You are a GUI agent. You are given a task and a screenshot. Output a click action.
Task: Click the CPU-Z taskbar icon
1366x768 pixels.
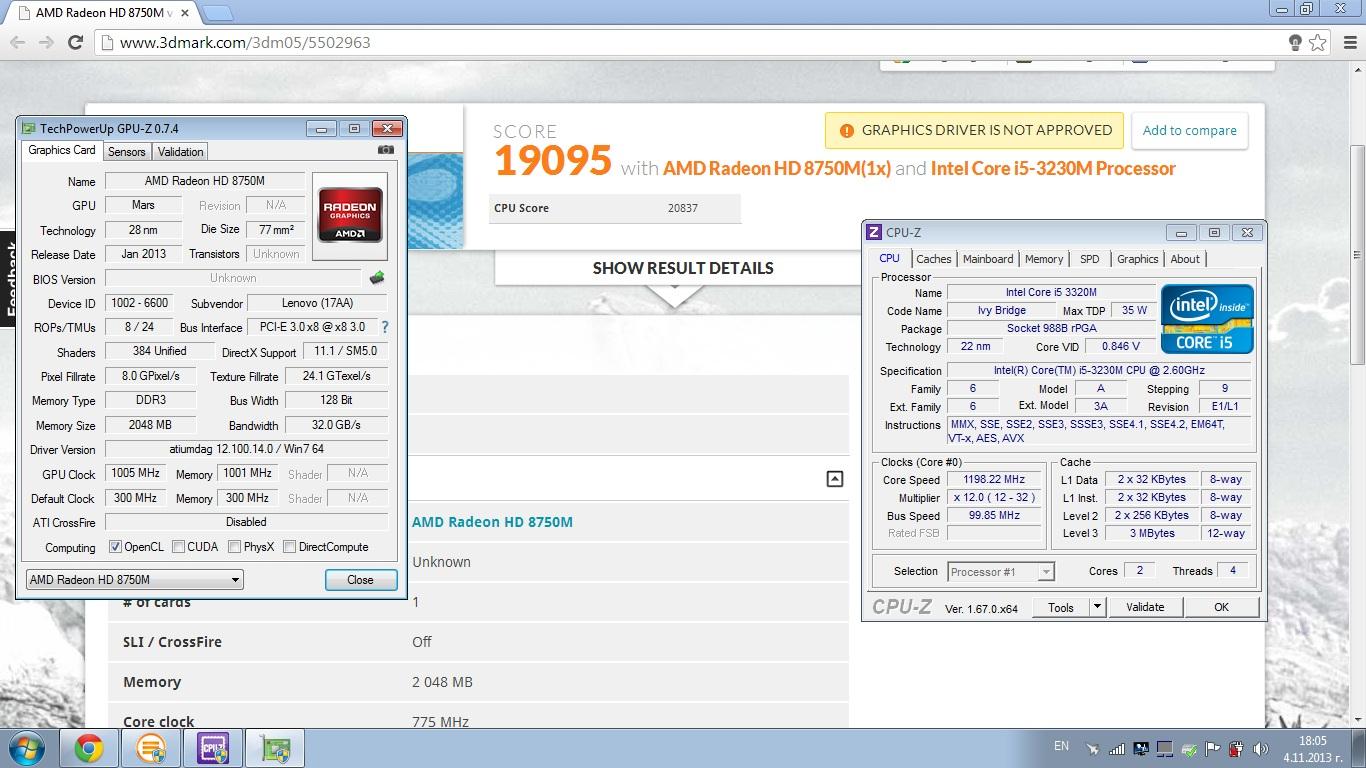point(213,748)
